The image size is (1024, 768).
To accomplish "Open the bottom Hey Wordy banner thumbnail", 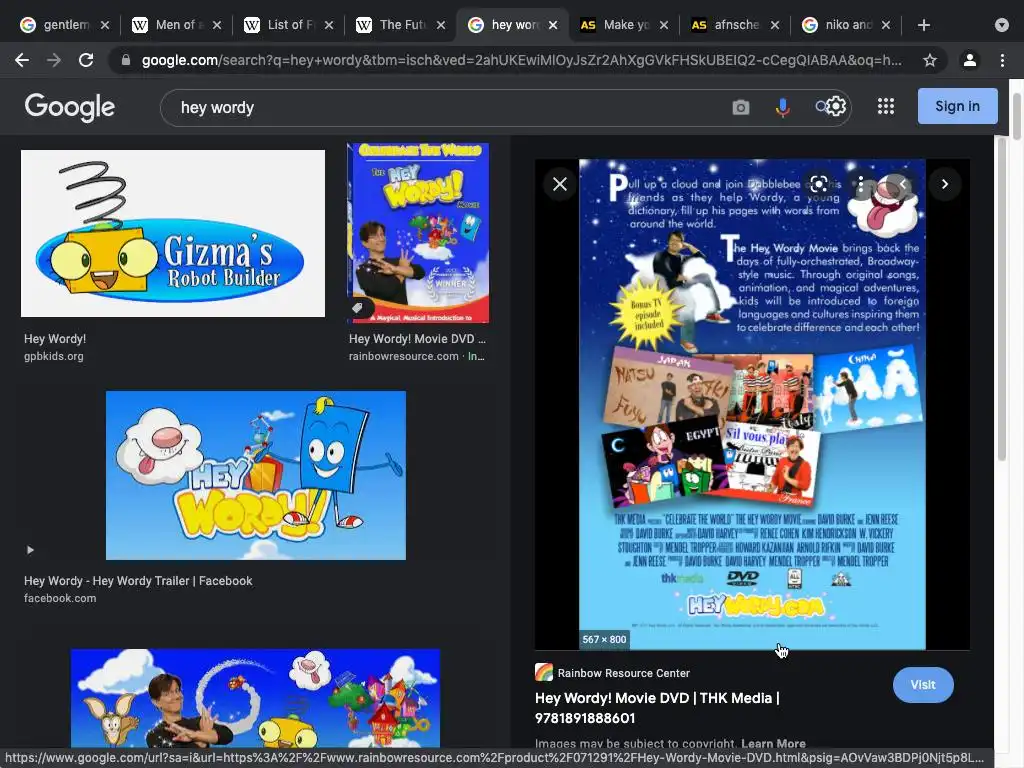I will click(255, 697).
